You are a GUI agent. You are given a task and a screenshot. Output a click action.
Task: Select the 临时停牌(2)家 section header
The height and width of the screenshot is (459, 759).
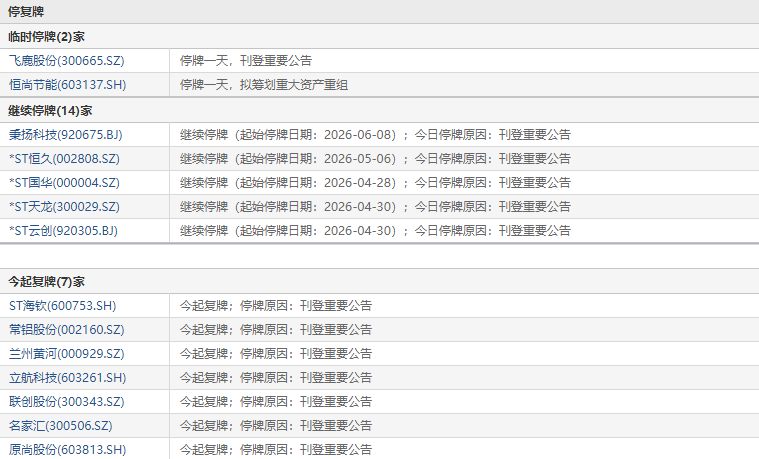pyautogui.click(x=46, y=37)
